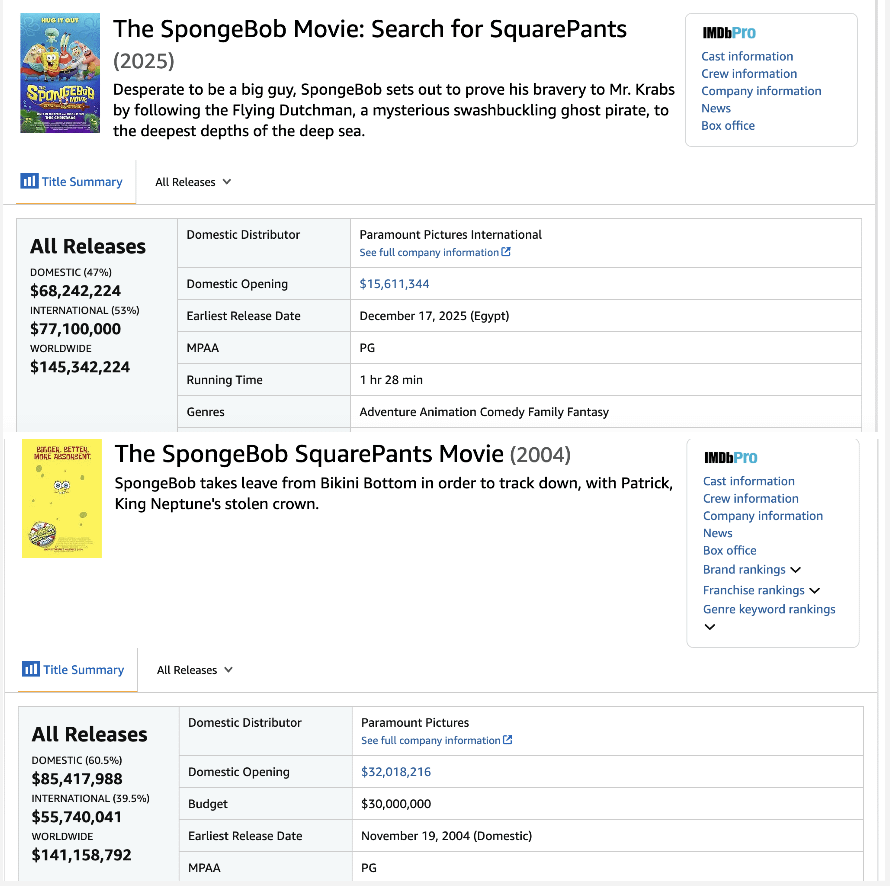Expand the Brand rankings chevron

point(796,570)
